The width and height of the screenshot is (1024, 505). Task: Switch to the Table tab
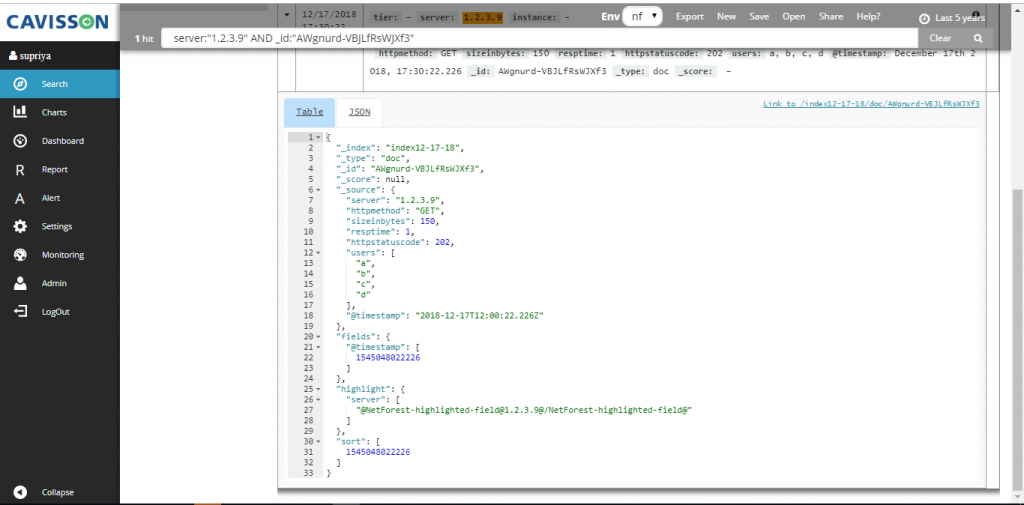[309, 112]
